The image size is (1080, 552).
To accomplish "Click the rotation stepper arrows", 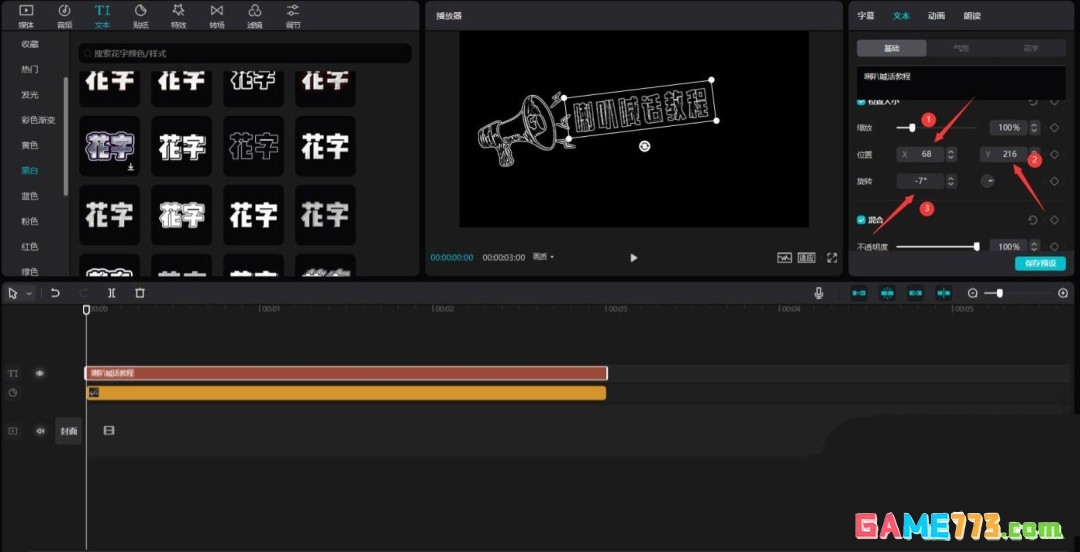I will click(951, 181).
